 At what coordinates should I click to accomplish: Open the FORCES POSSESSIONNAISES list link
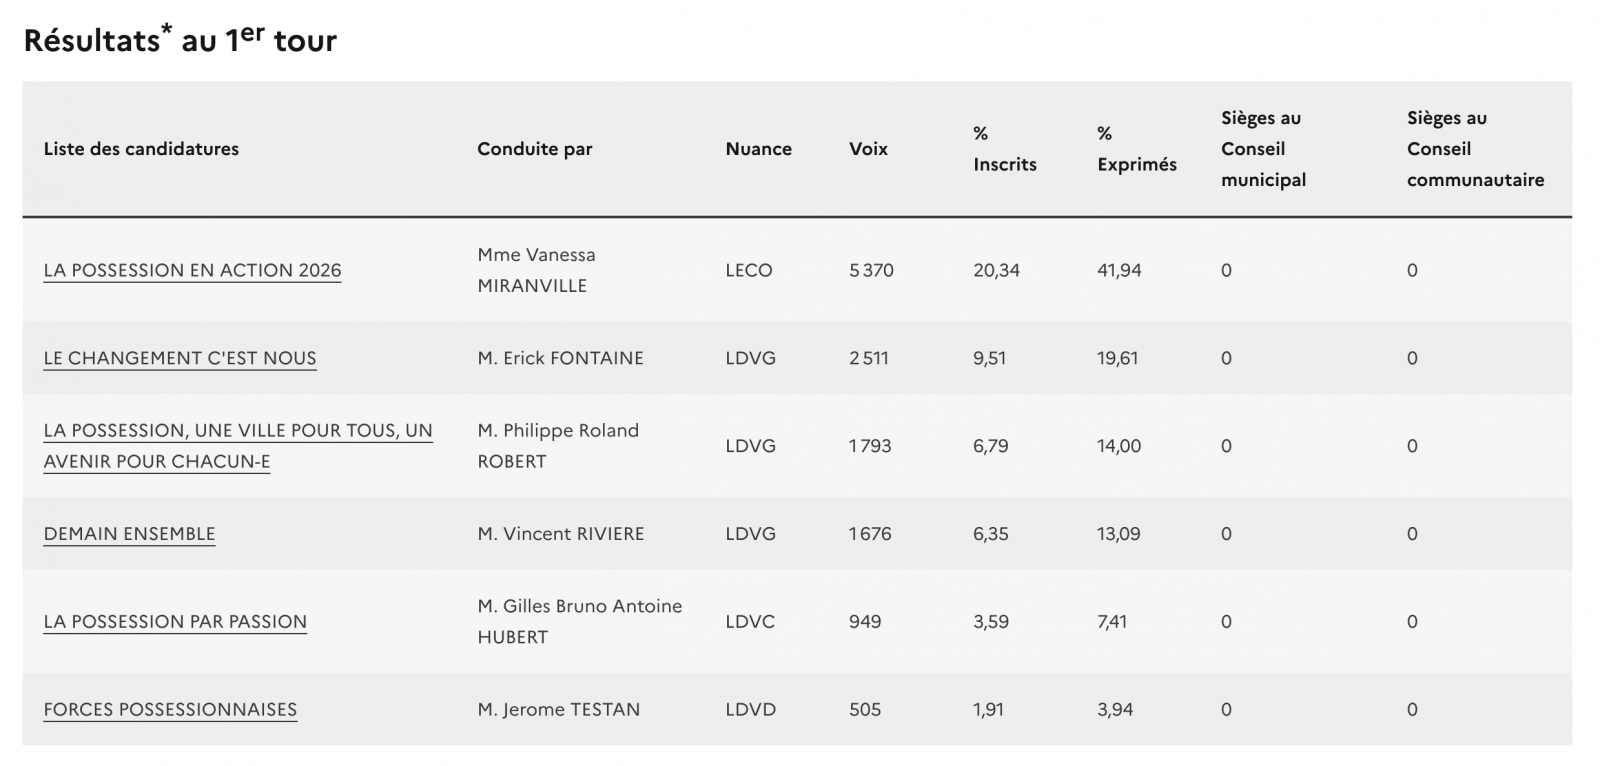170,710
